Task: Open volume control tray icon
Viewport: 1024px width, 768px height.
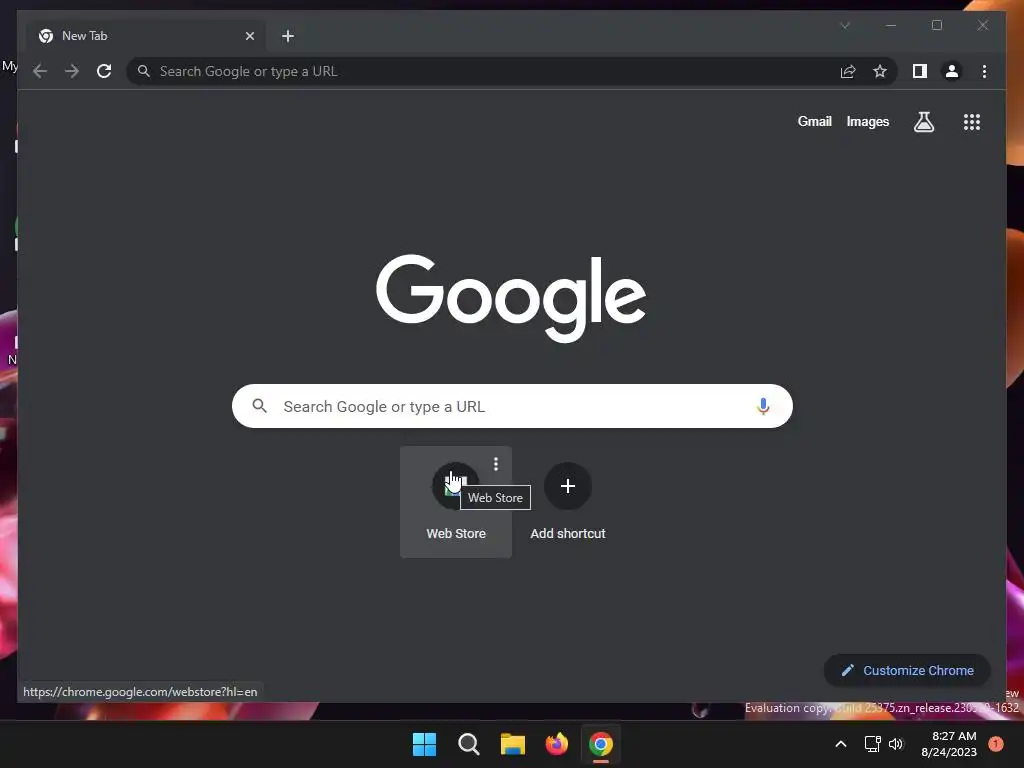Action: click(x=896, y=744)
